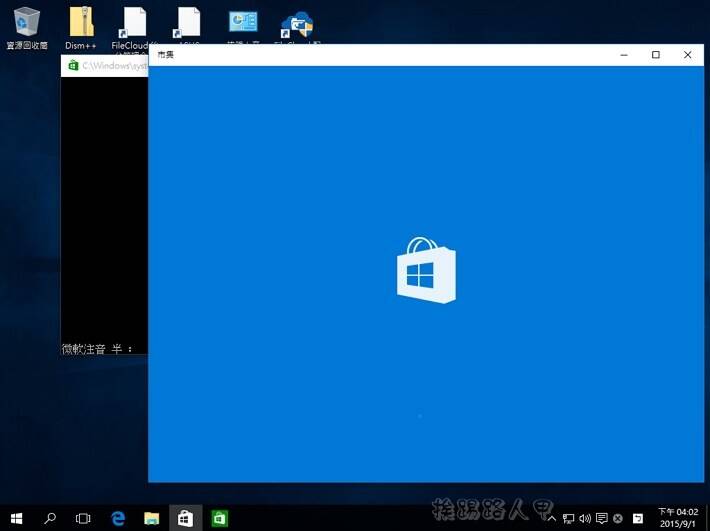Click the green Store icon in the console title bar
Viewport: 710px width, 531px height.
point(73,66)
